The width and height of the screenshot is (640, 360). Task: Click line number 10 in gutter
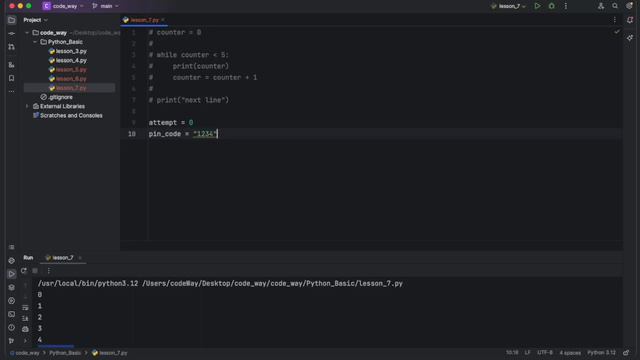tap(132, 134)
